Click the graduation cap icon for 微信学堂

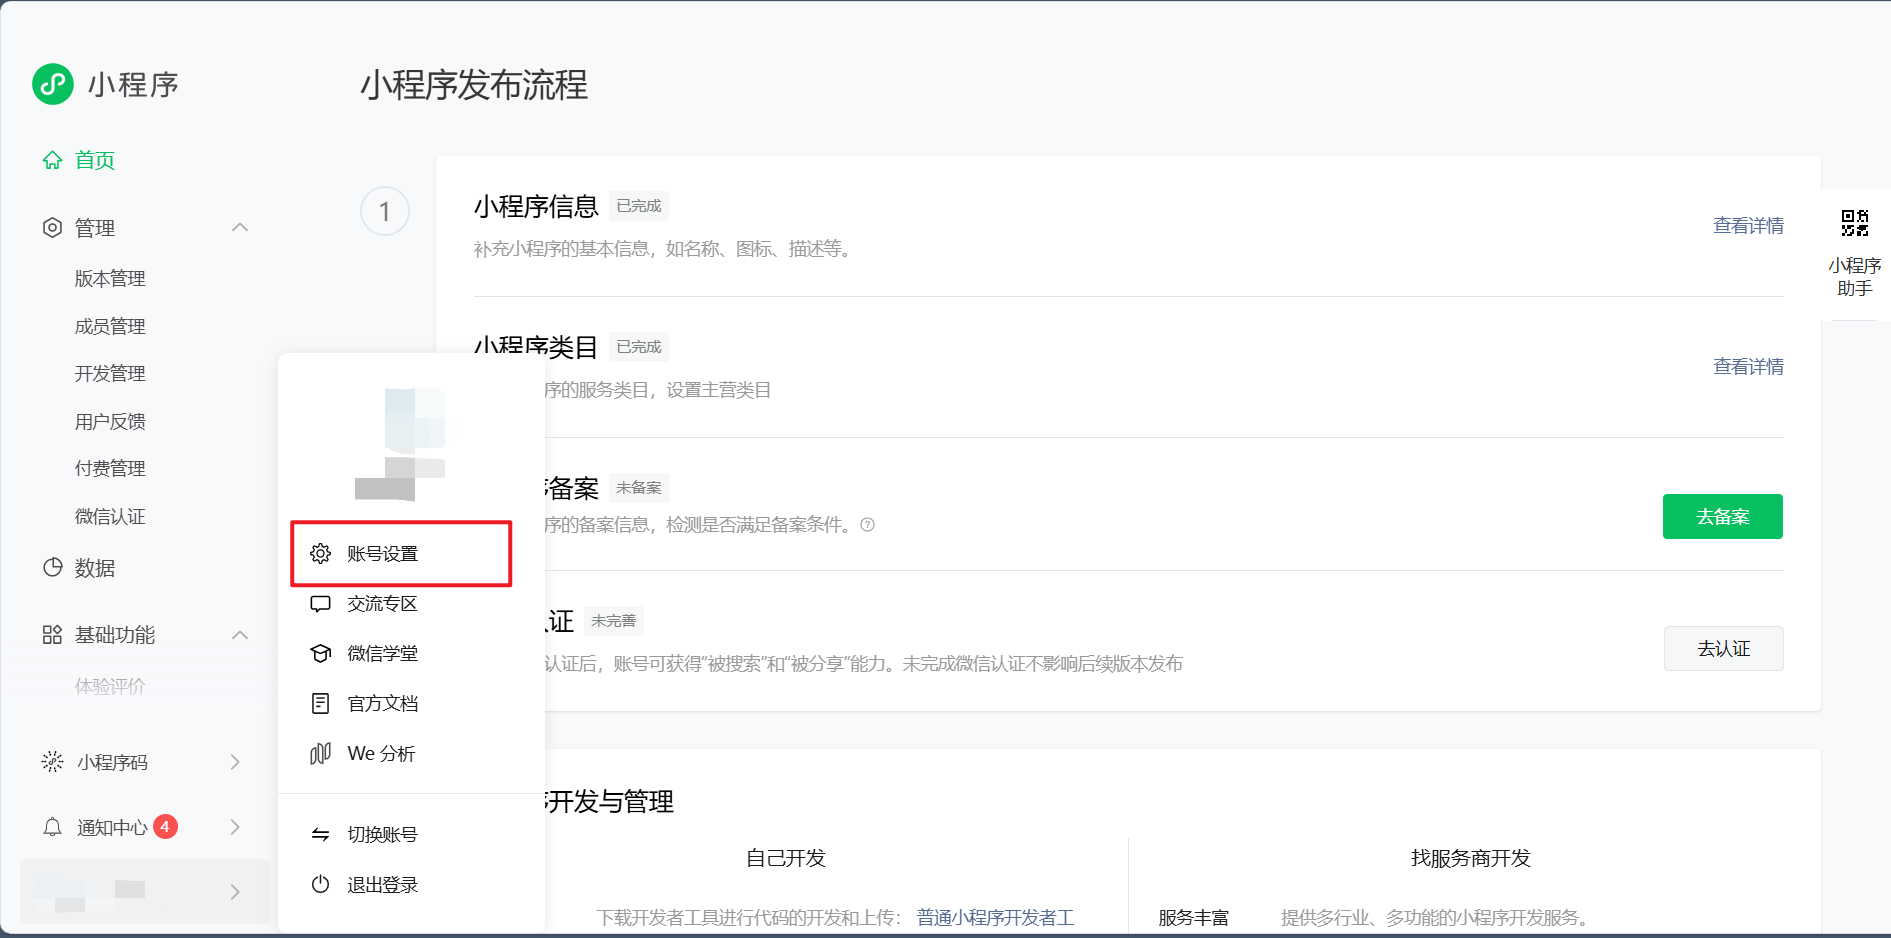point(320,654)
